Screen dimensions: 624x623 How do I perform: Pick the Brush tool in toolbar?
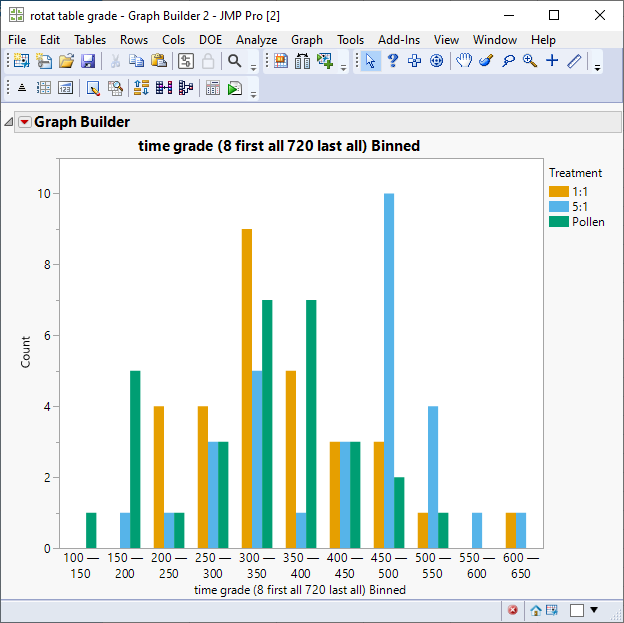pos(486,62)
